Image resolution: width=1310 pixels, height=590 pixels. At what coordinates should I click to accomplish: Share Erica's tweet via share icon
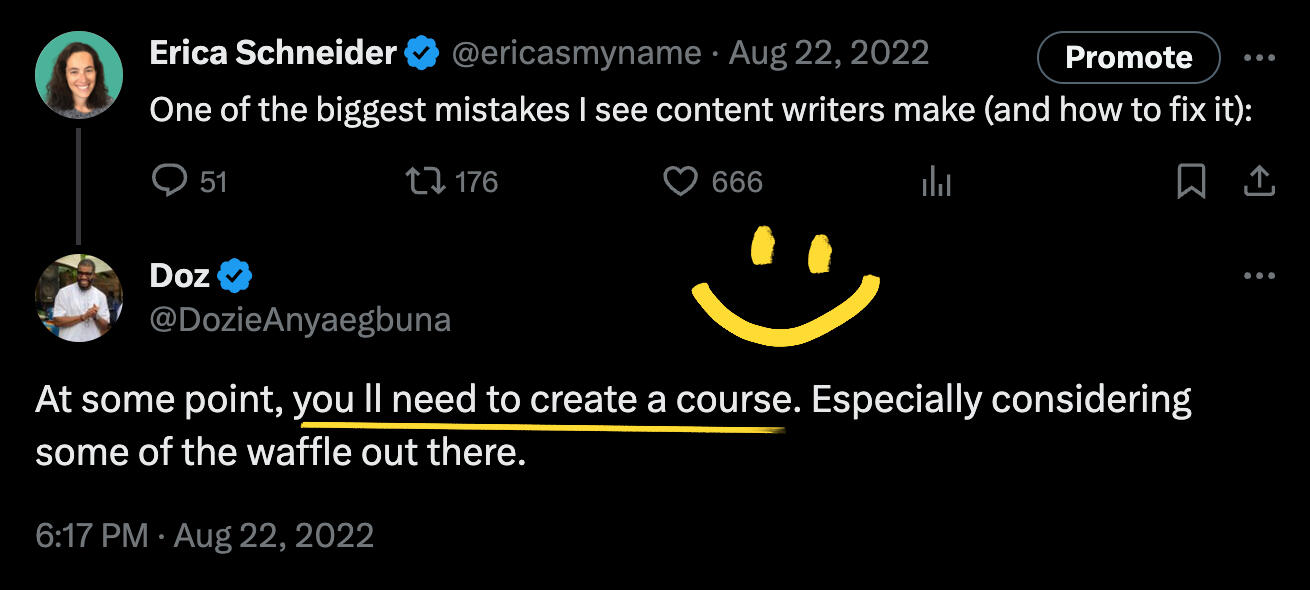(x=1259, y=180)
